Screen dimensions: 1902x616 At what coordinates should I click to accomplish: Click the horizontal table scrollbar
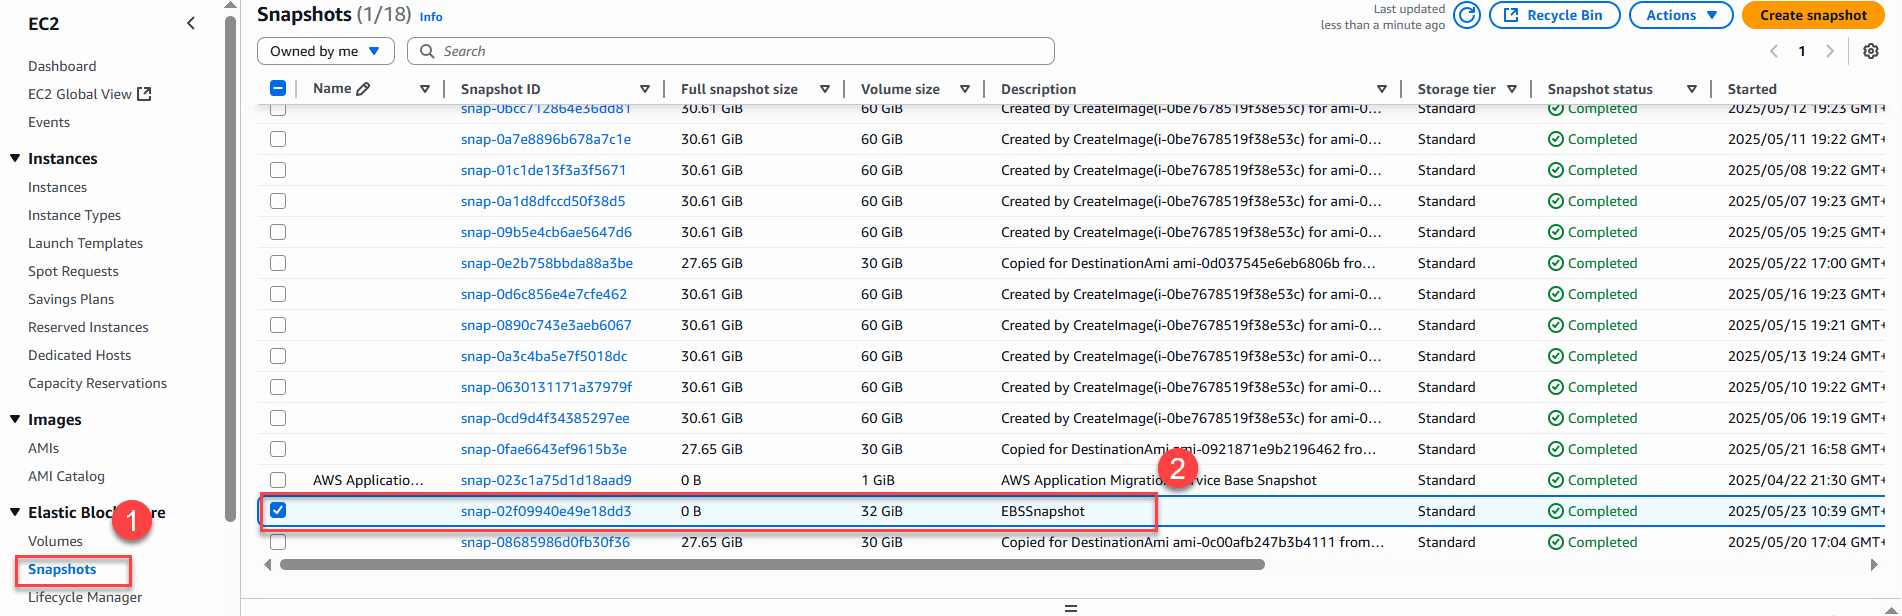pos(771,565)
